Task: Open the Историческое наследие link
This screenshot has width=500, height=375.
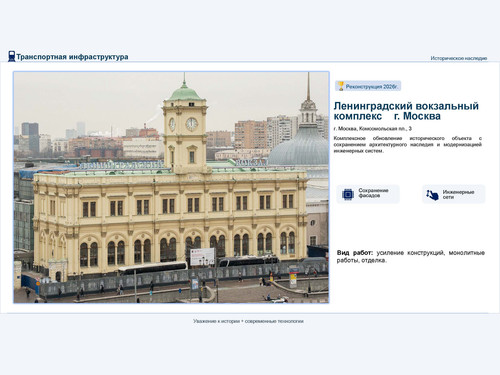Action: [x=459, y=58]
